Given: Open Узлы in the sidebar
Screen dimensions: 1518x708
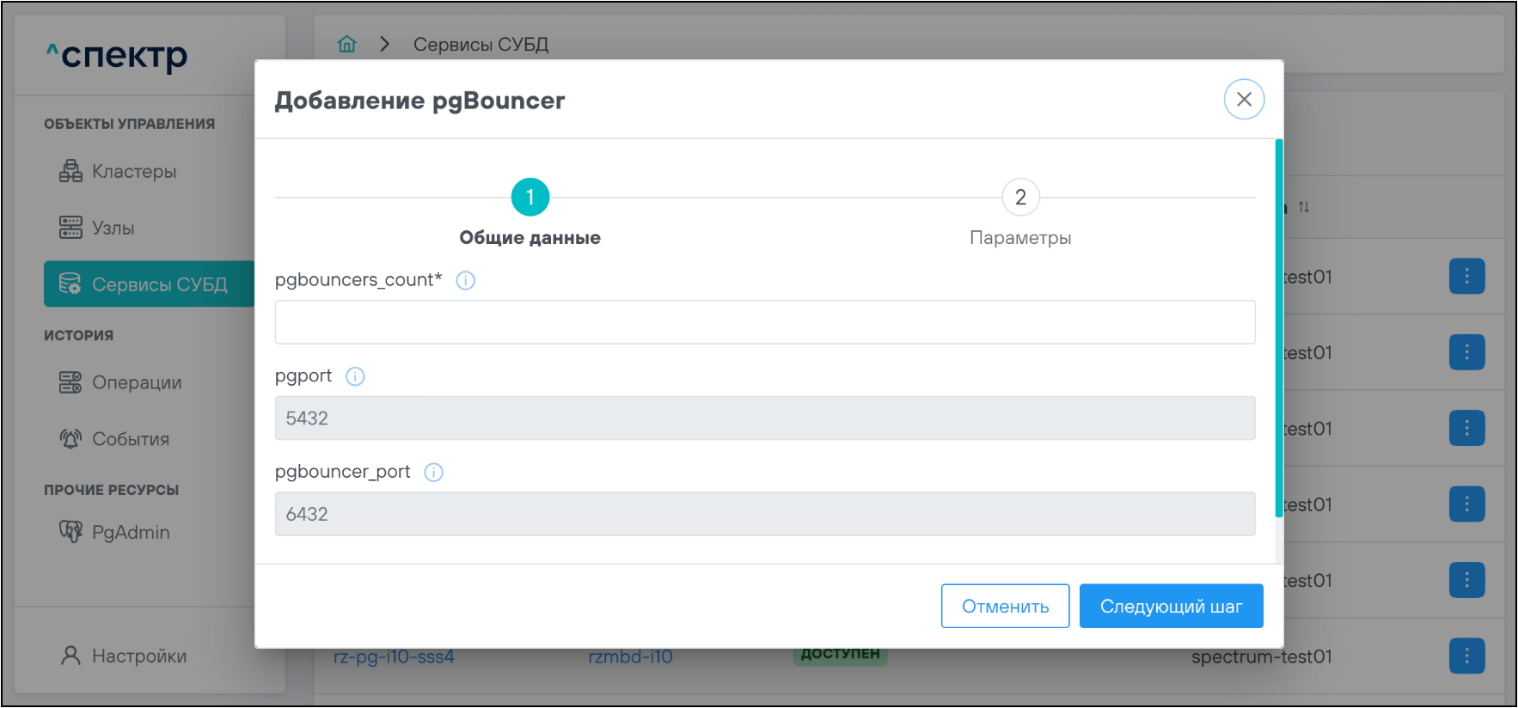Looking at the screenshot, I should (113, 228).
